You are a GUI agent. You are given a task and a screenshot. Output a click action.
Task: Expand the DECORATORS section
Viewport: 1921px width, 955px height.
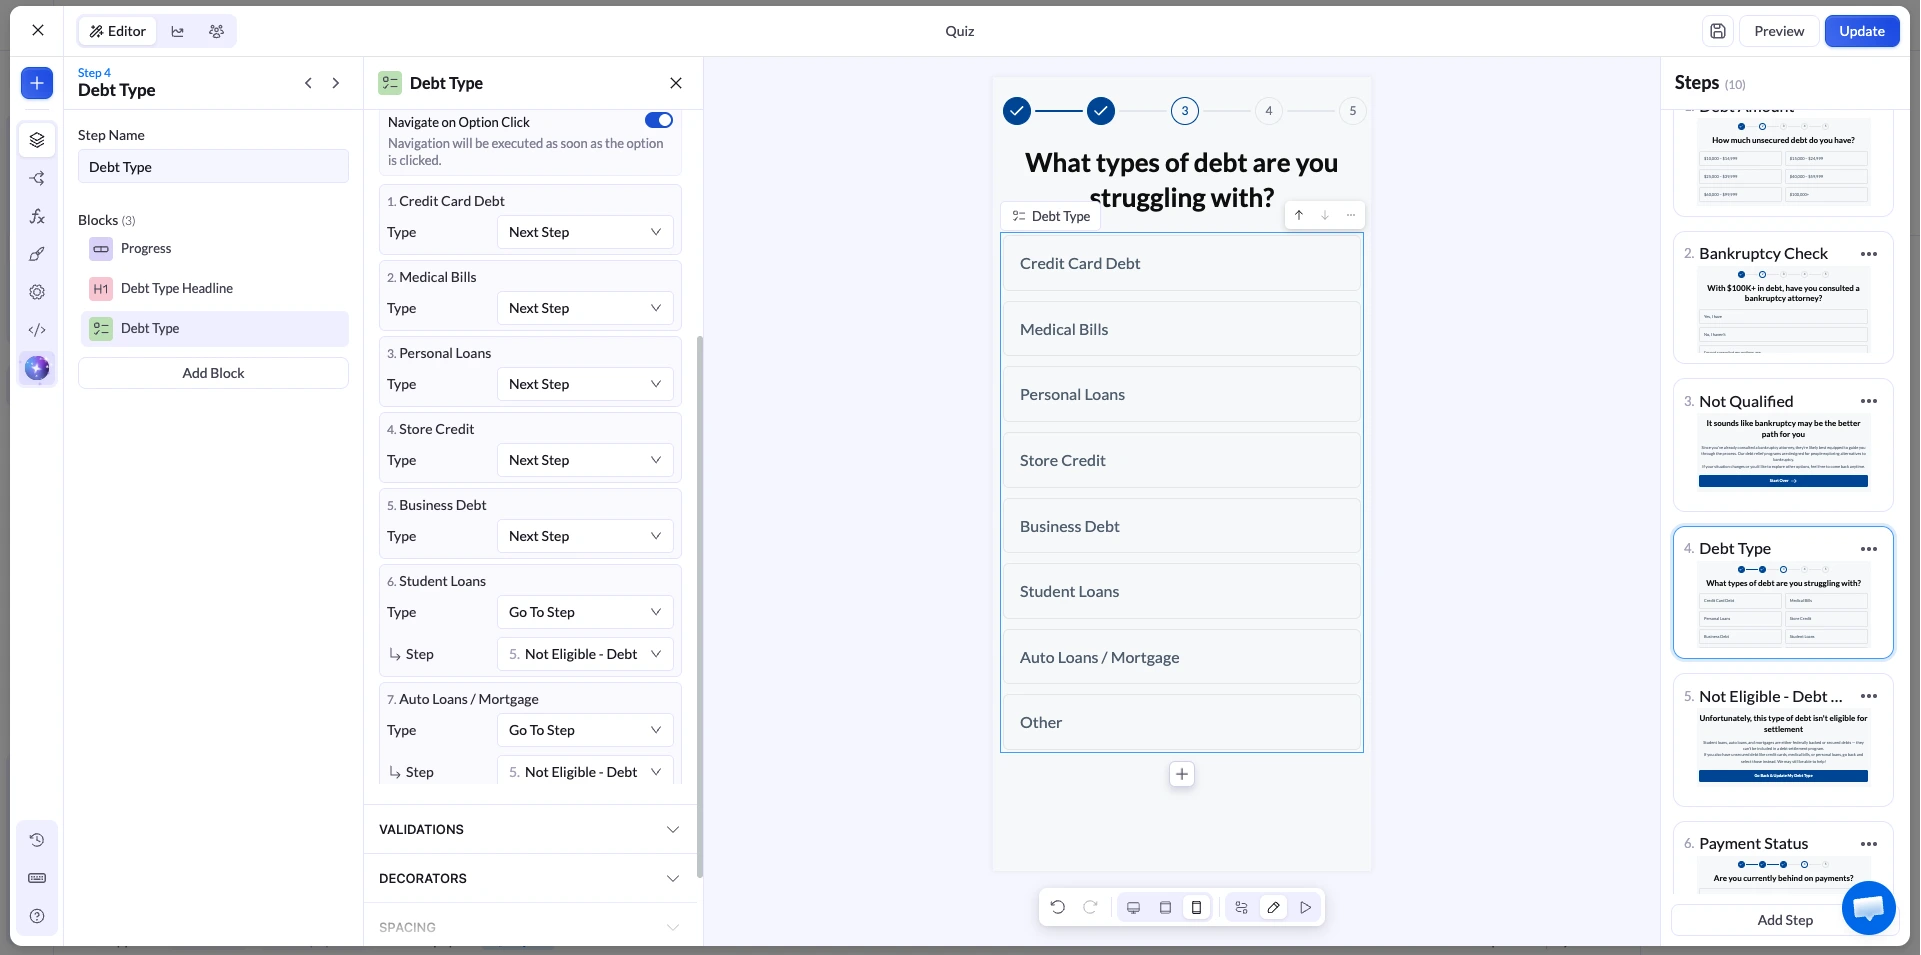[x=530, y=878]
